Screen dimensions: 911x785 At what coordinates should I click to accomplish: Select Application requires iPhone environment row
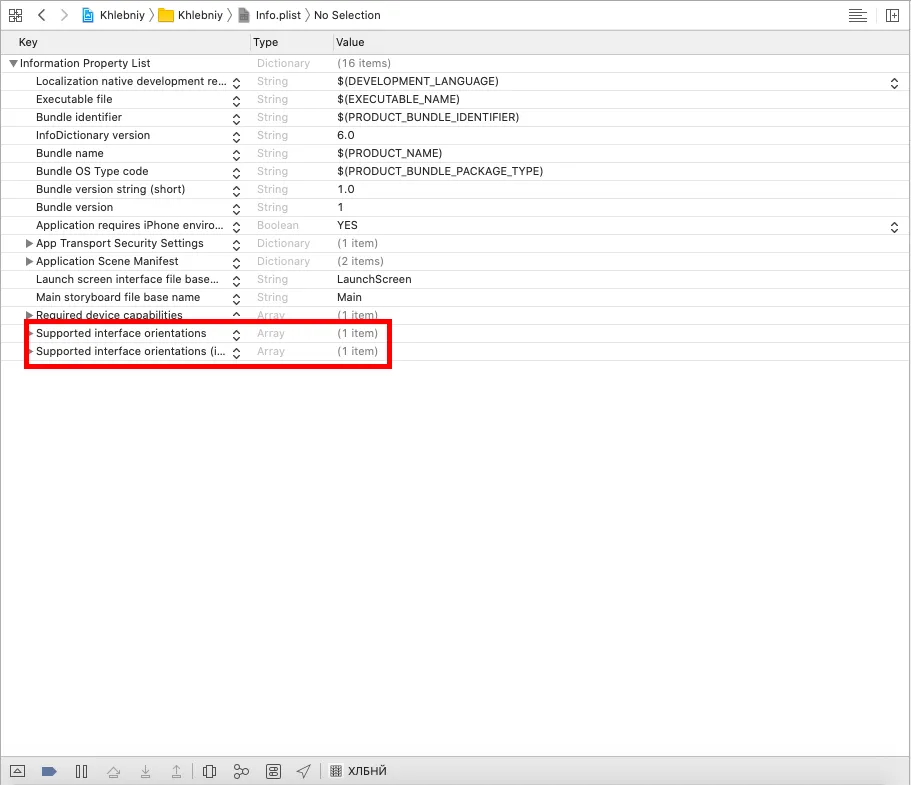point(455,225)
